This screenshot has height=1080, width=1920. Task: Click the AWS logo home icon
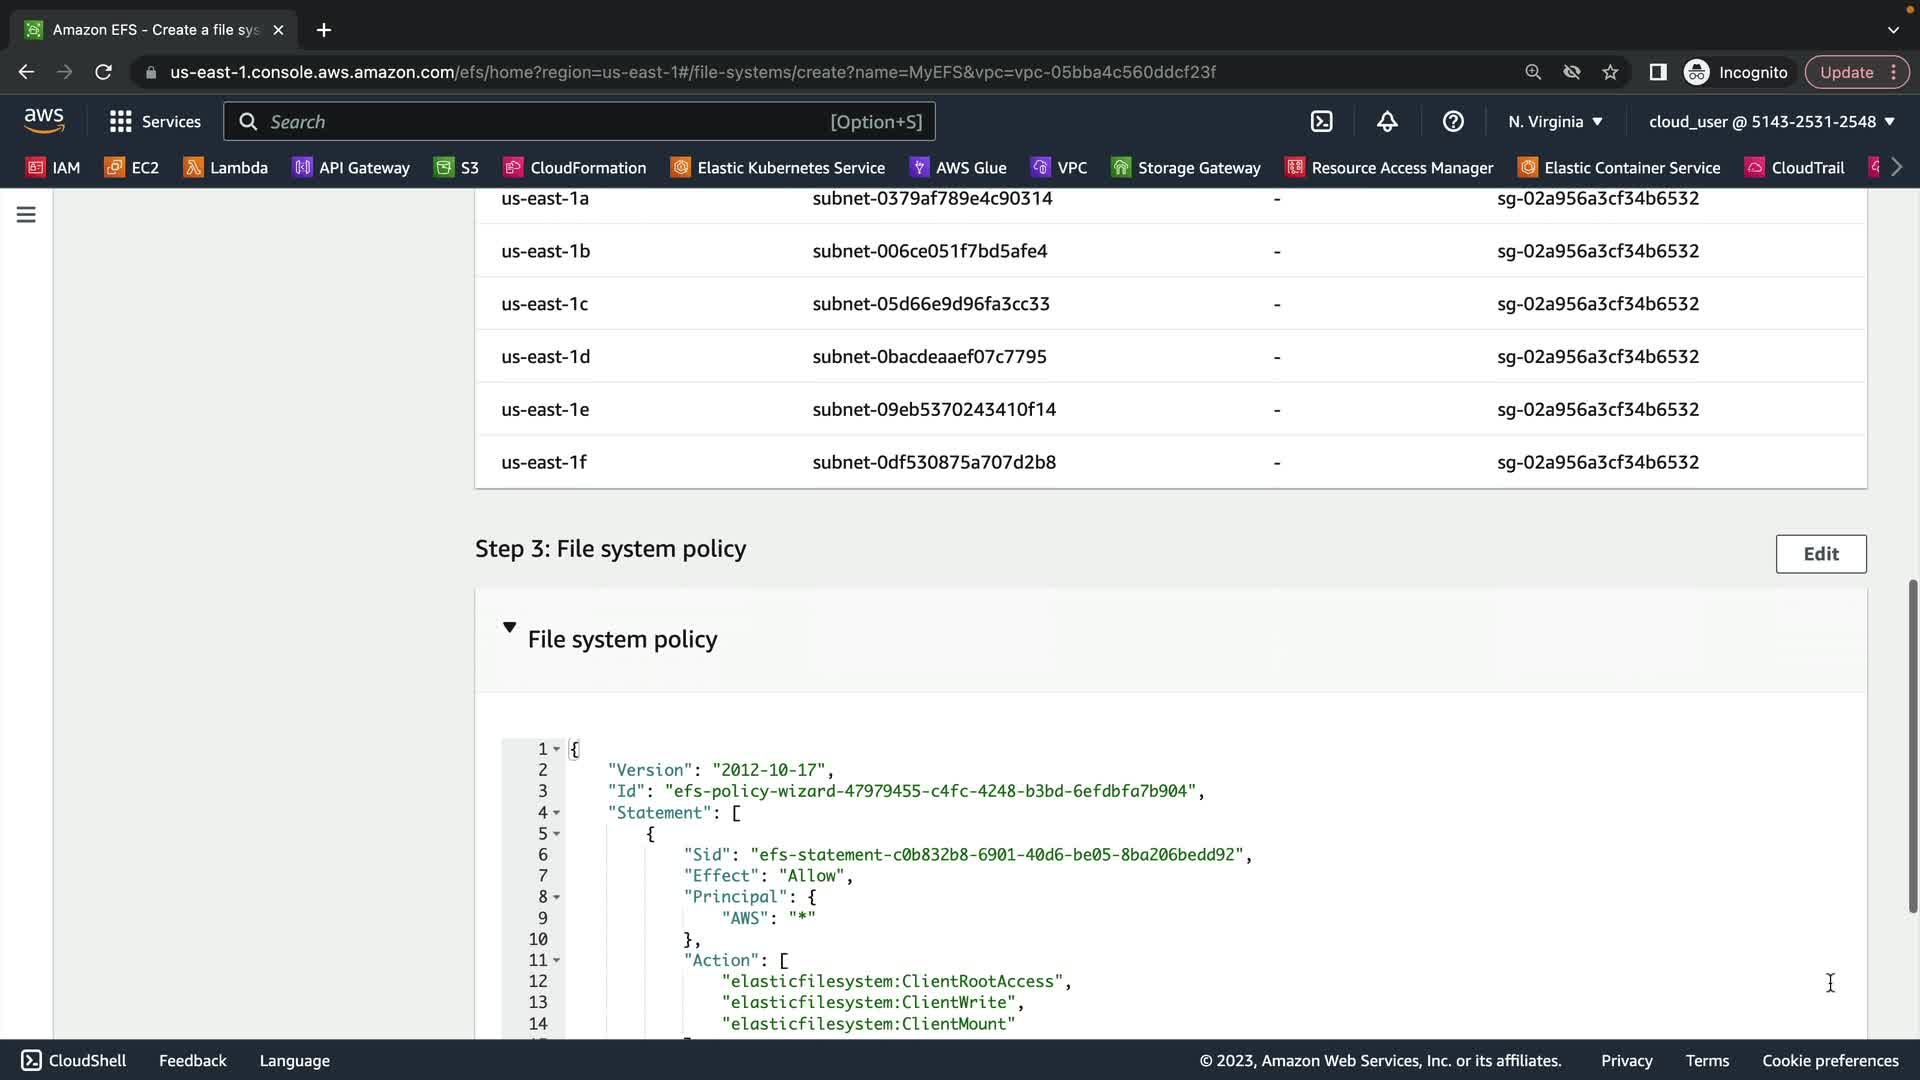point(44,121)
